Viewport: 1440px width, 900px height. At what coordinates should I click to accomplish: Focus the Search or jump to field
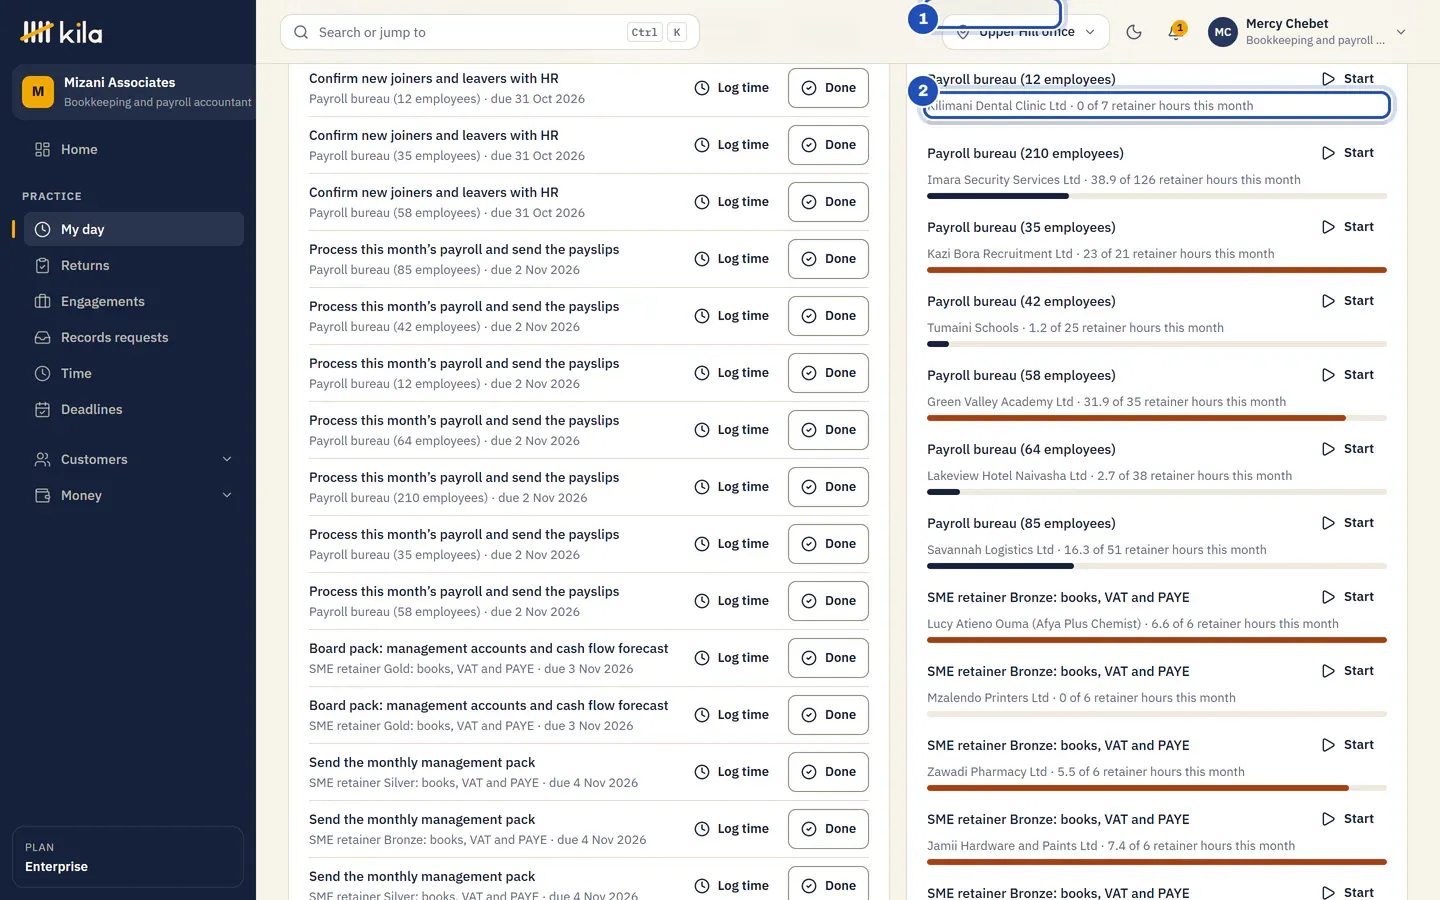tap(490, 32)
